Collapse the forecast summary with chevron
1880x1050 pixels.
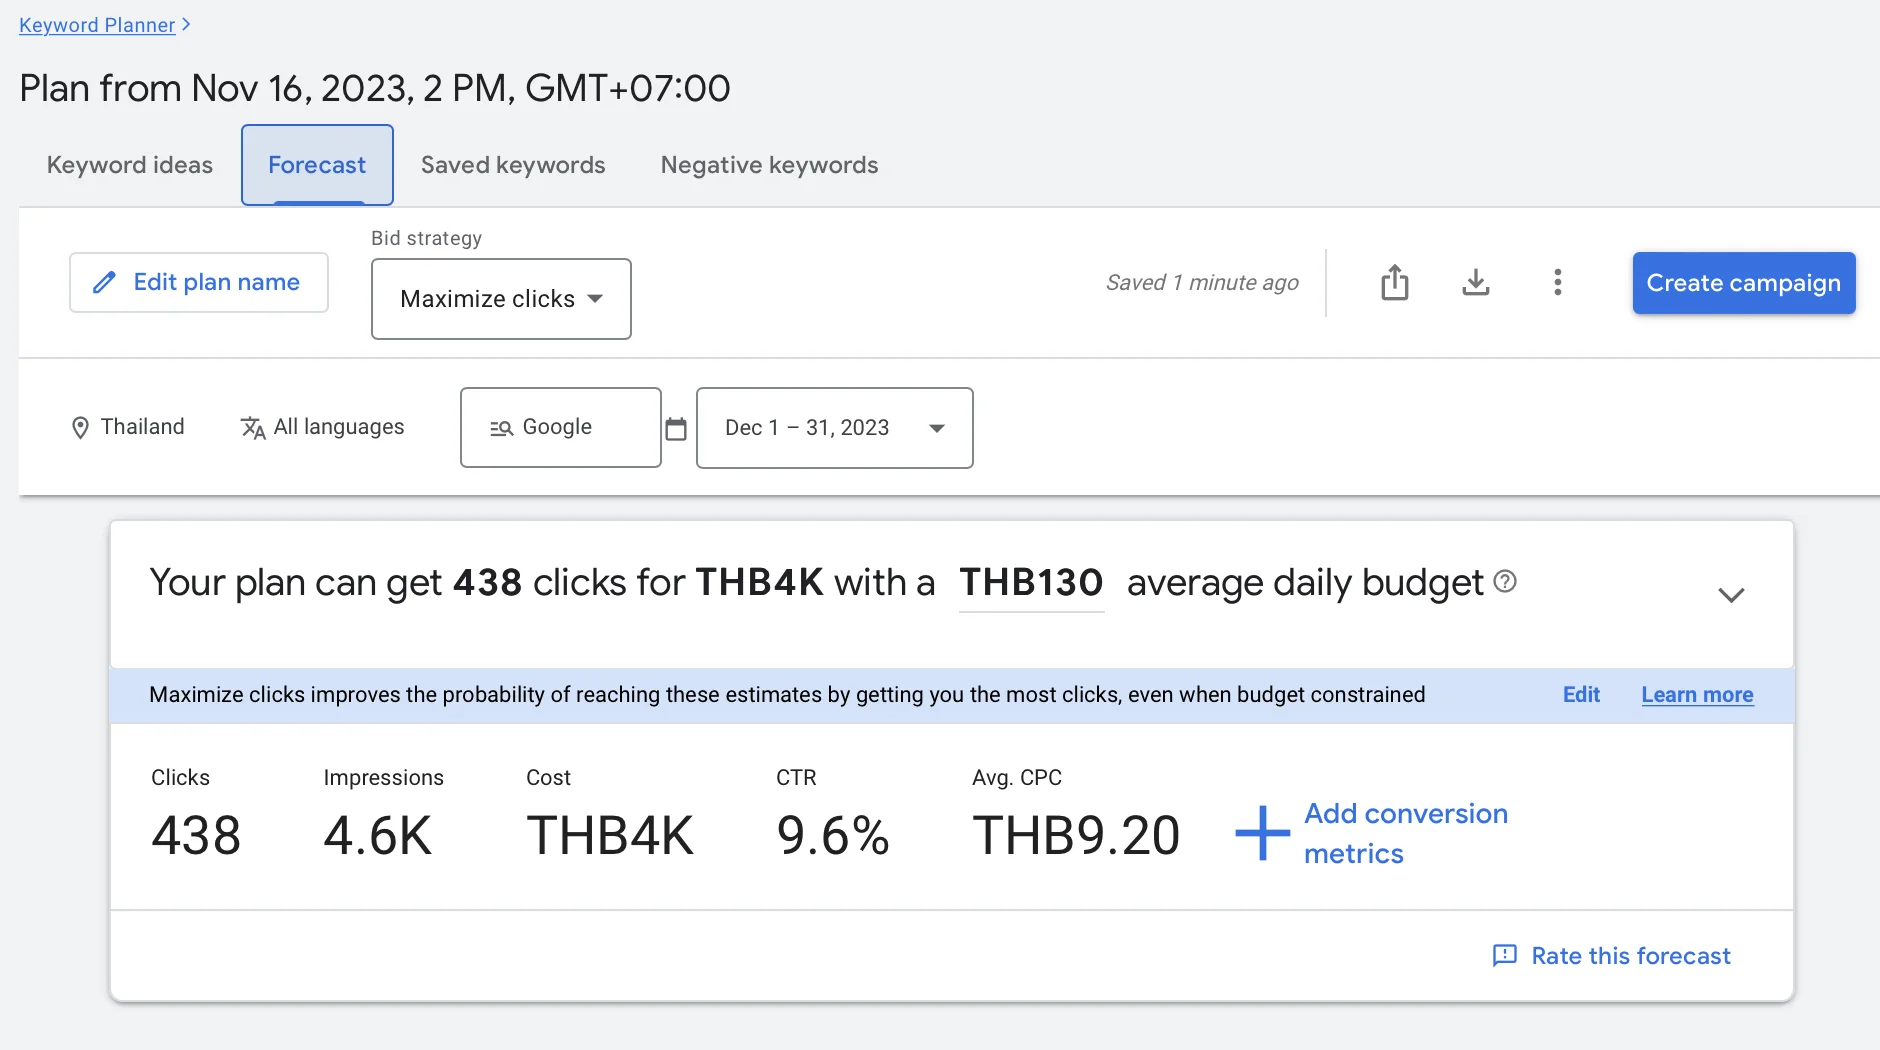coord(1731,595)
